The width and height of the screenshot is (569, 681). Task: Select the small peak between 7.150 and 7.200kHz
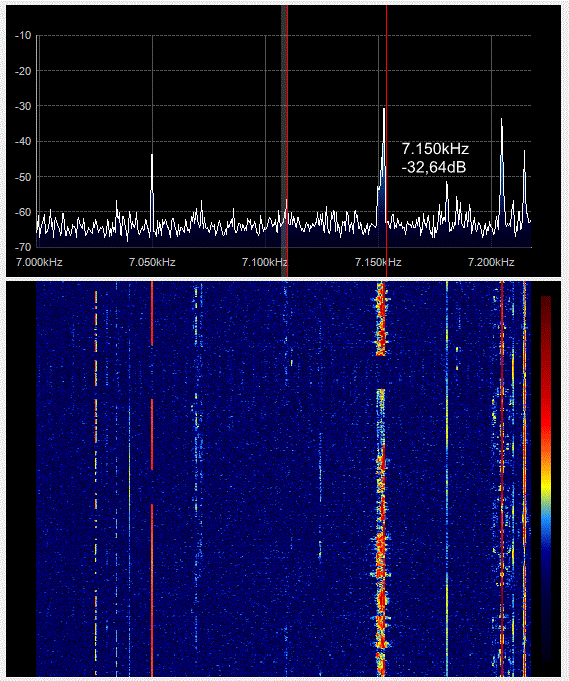(x=447, y=202)
